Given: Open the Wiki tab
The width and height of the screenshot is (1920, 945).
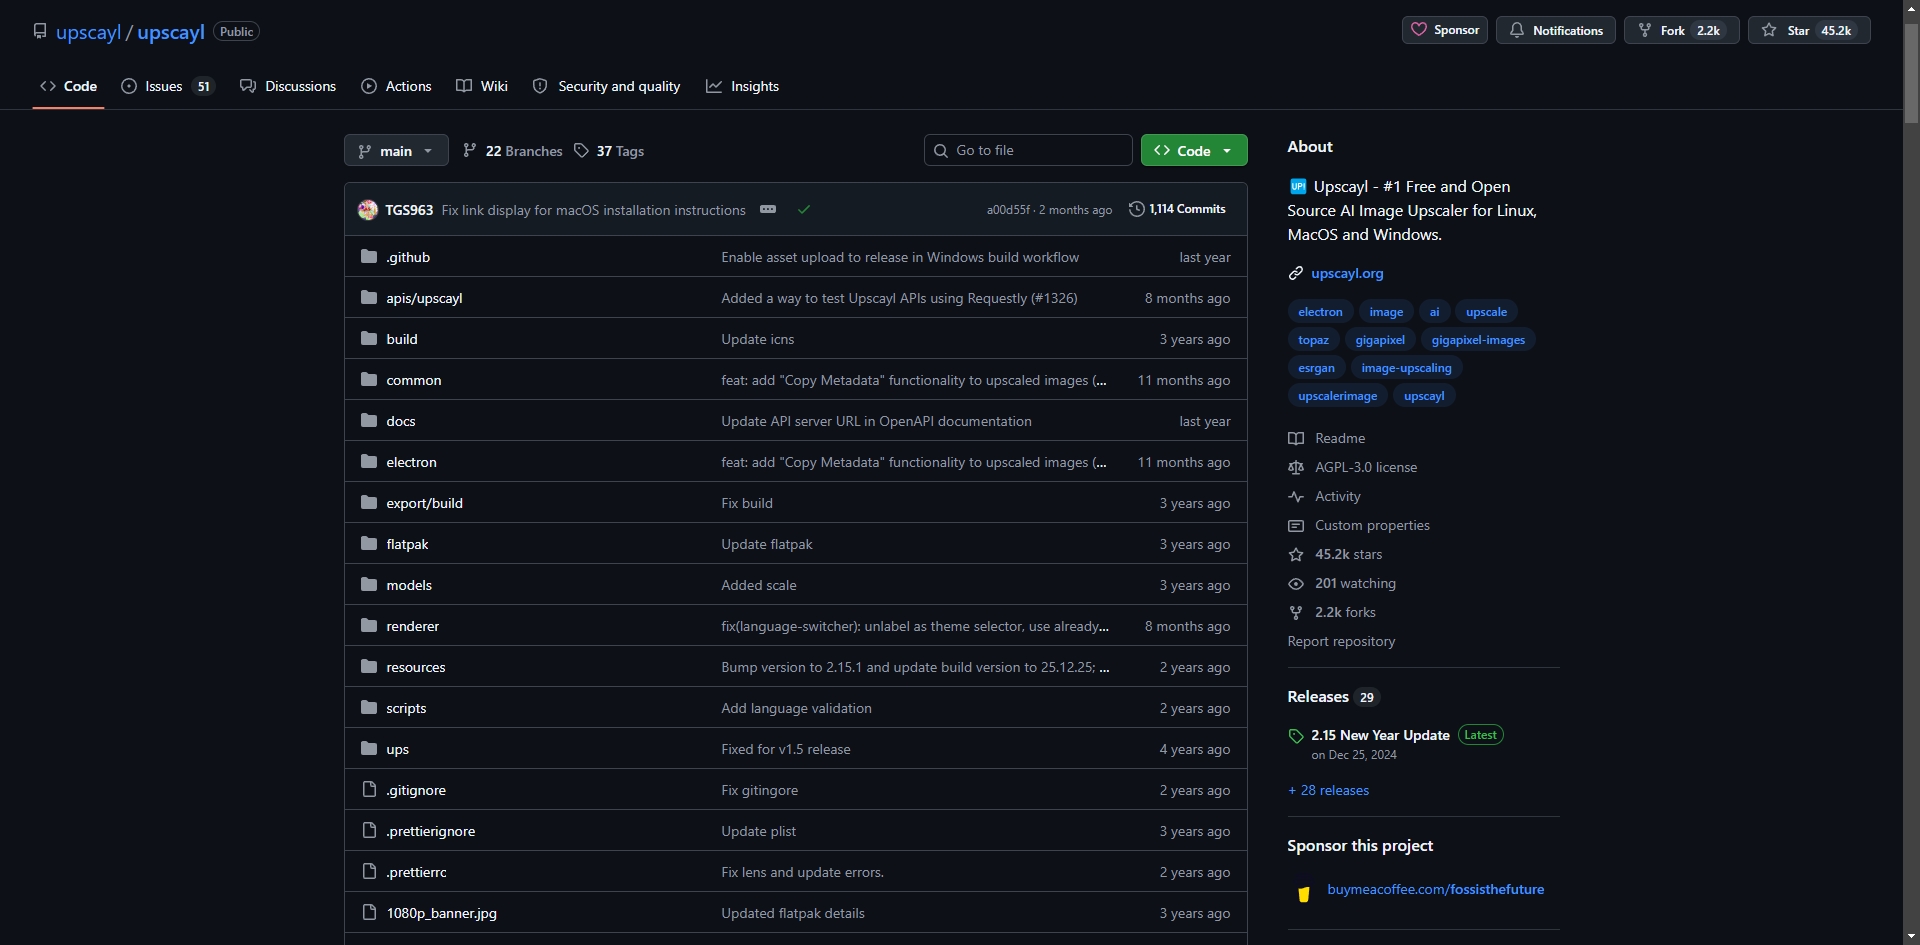Looking at the screenshot, I should (x=482, y=86).
